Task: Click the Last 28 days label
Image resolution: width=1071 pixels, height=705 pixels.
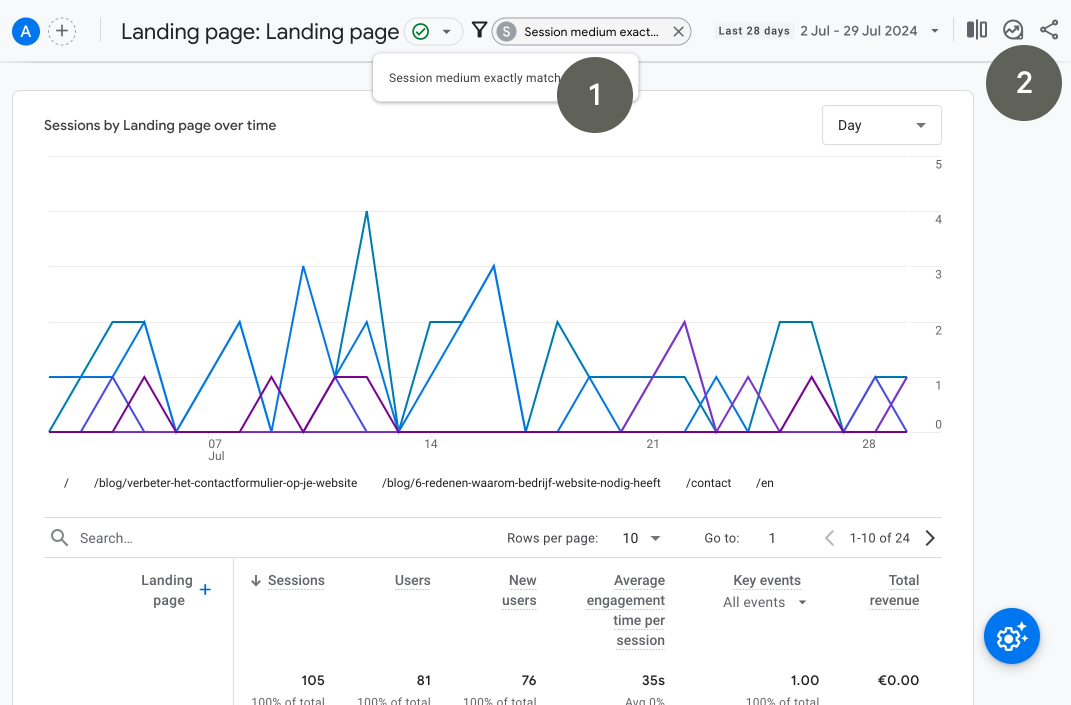Action: (754, 31)
